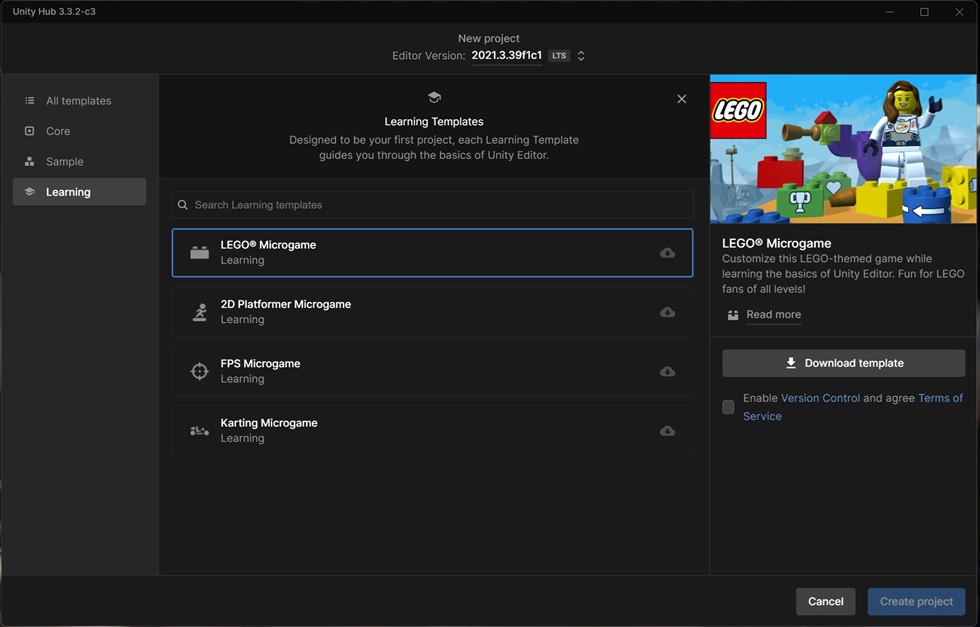
Task: Minimize the Unity Hub window
Action: pyautogui.click(x=889, y=12)
